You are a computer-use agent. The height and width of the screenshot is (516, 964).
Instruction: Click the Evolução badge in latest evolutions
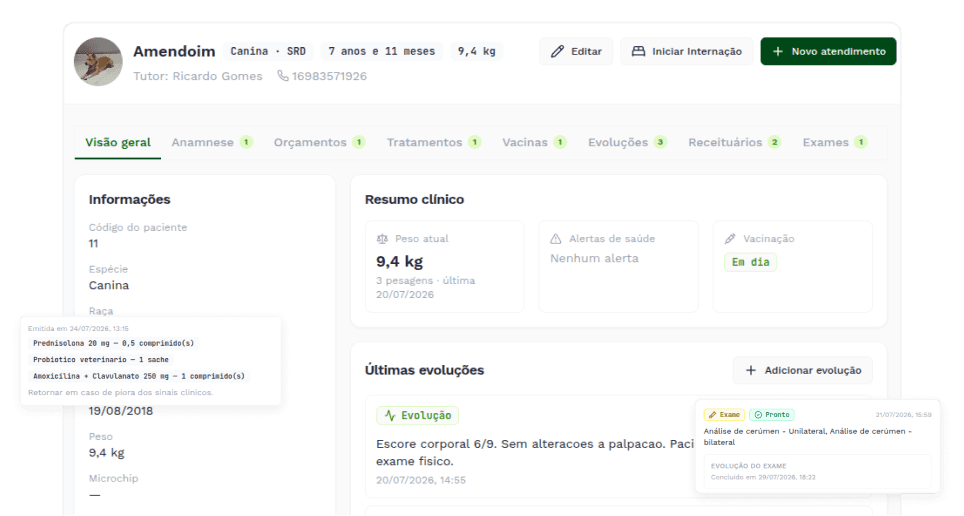click(x=417, y=416)
